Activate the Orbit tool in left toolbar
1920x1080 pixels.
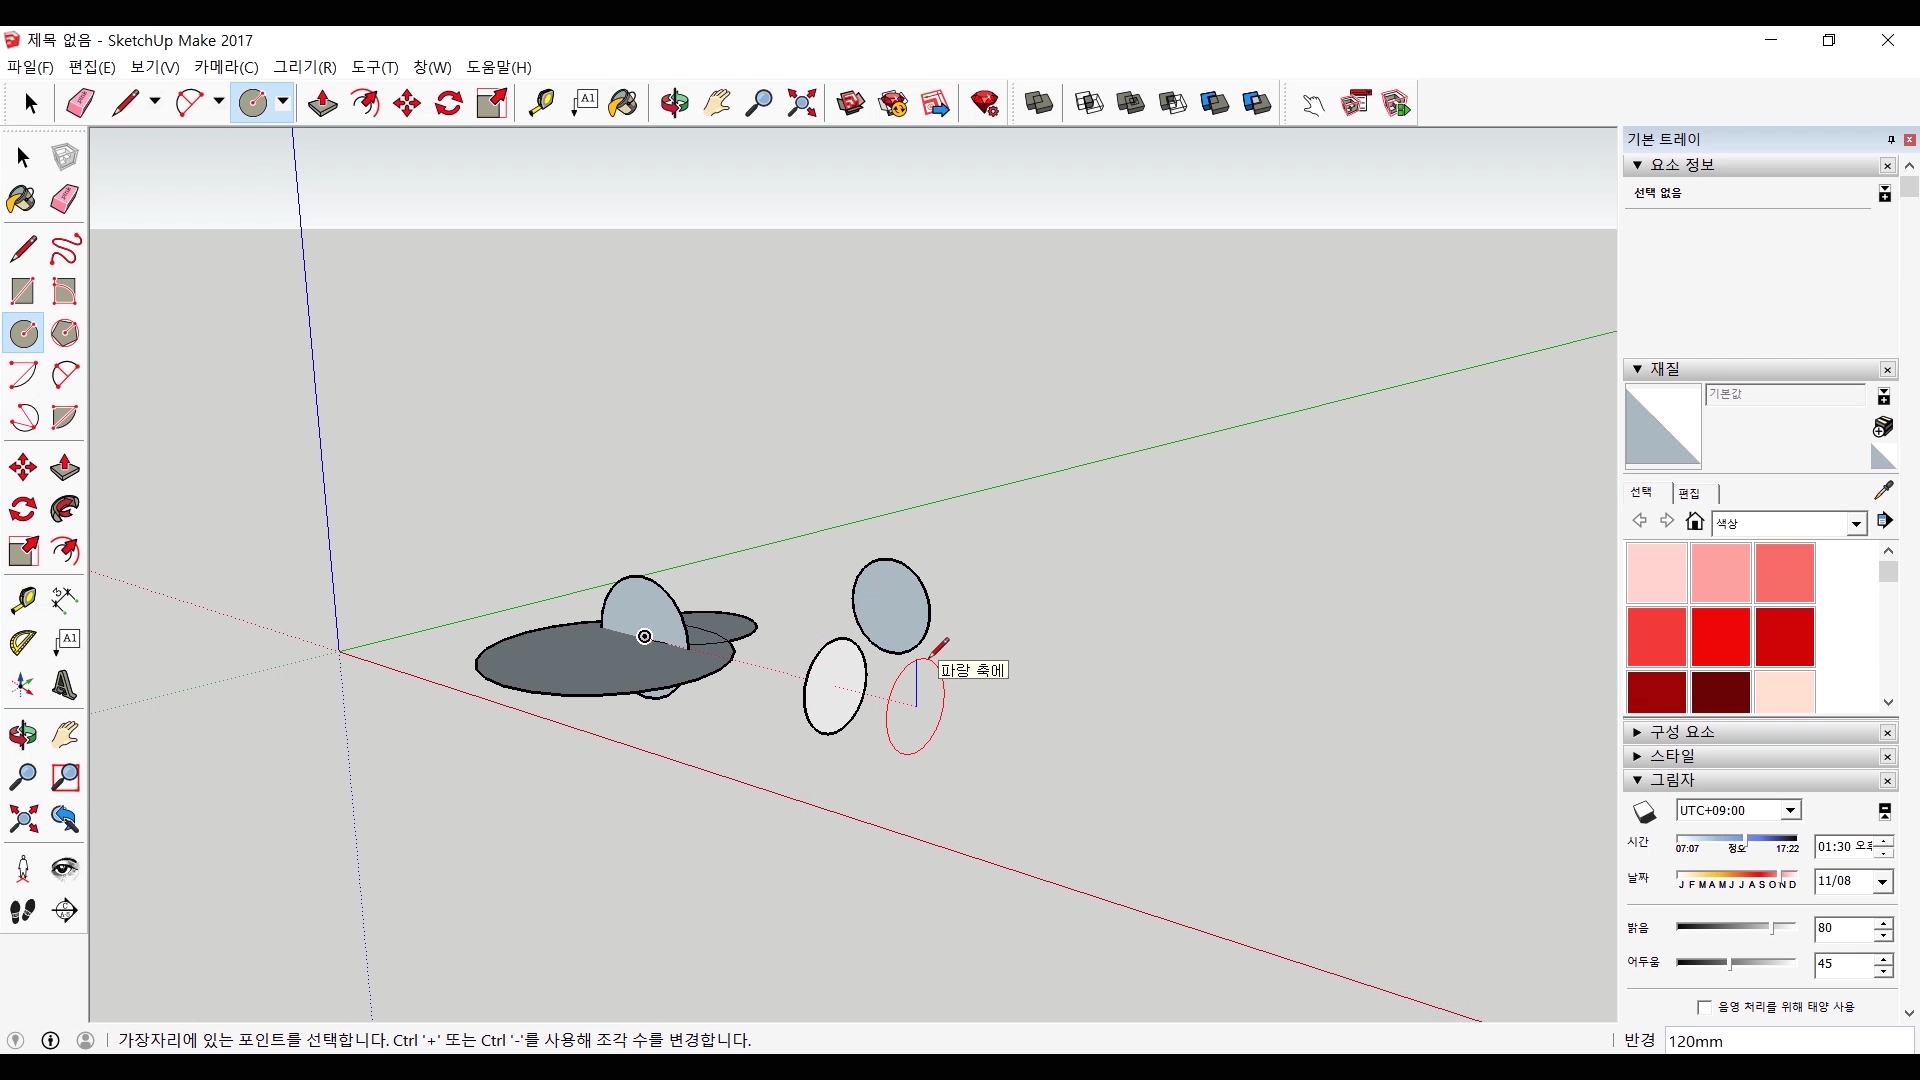click(x=23, y=735)
